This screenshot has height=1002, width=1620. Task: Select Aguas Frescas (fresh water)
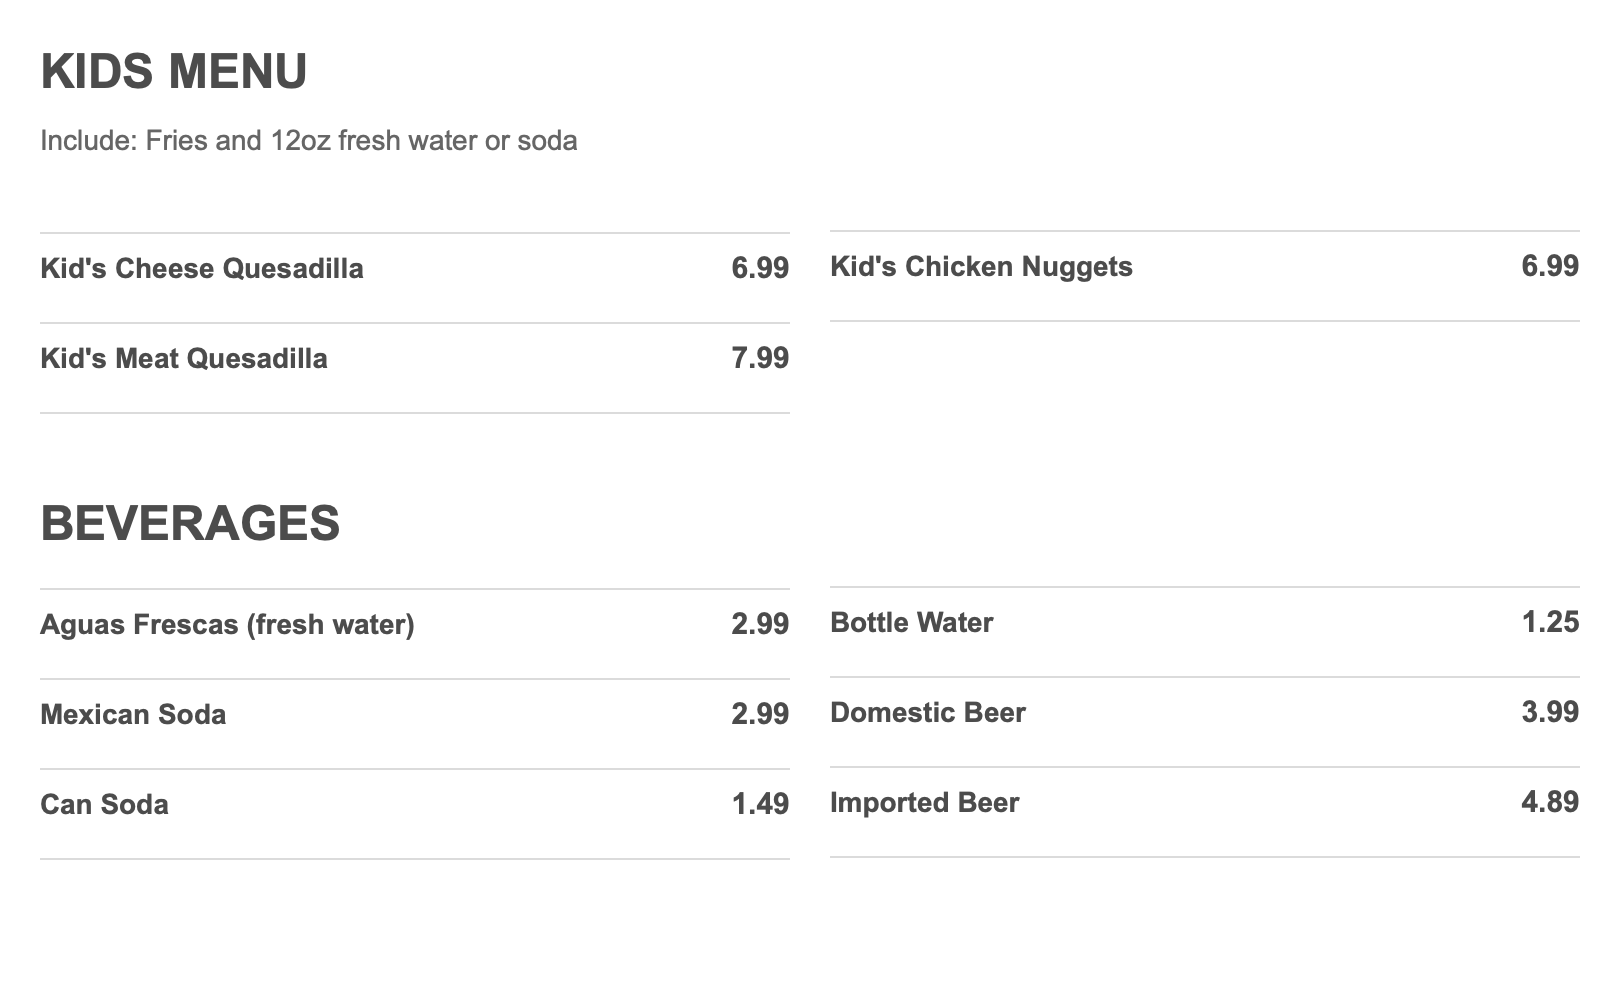click(227, 625)
